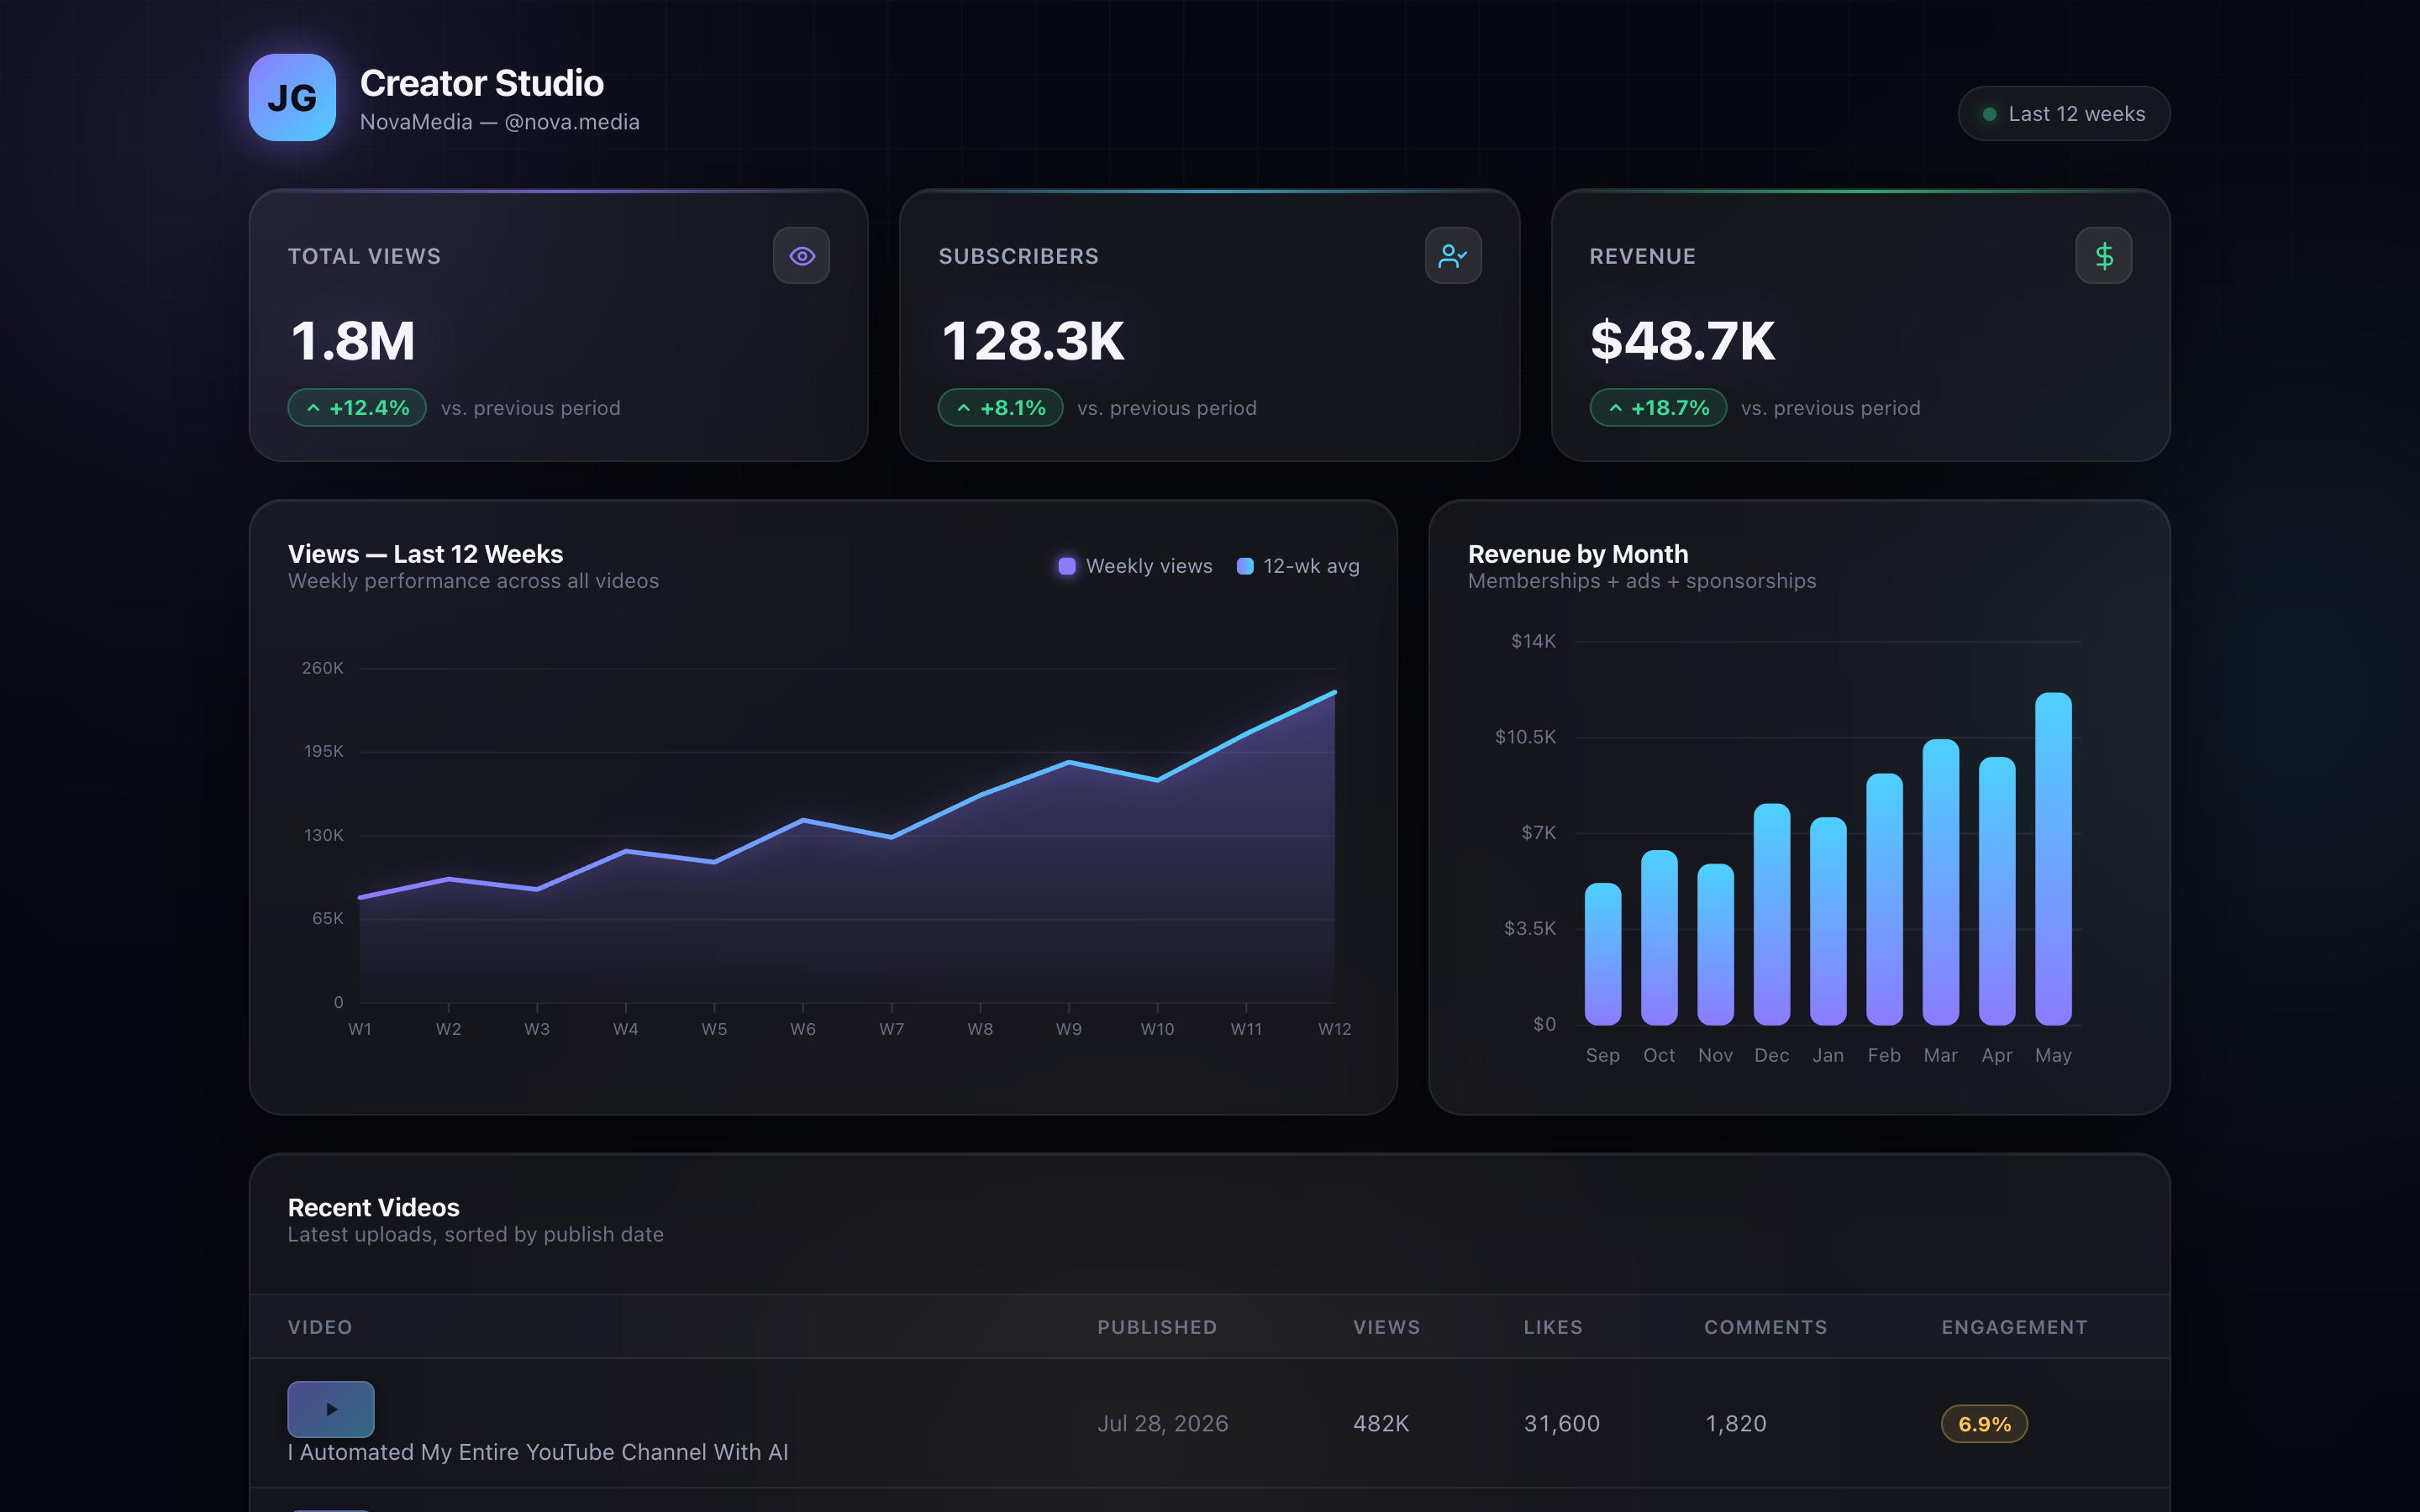
Task: Click the +18.7% revenue change badge
Action: [1658, 408]
